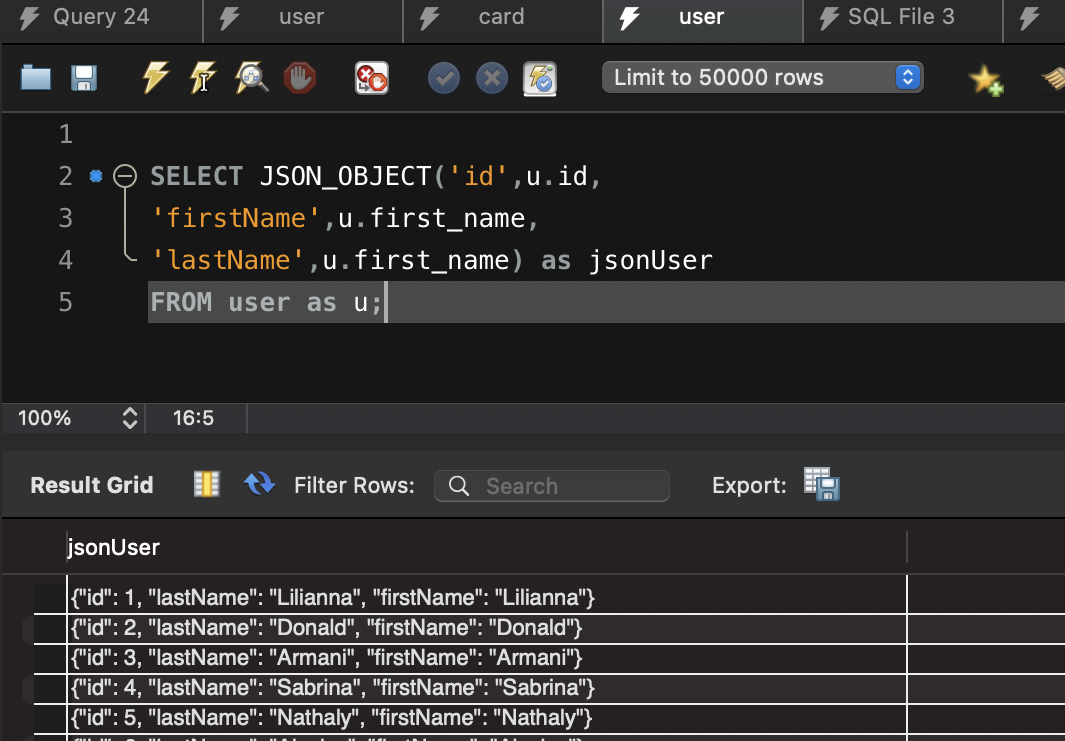
Task: Execute the whole script lightning icon
Action: (156, 77)
